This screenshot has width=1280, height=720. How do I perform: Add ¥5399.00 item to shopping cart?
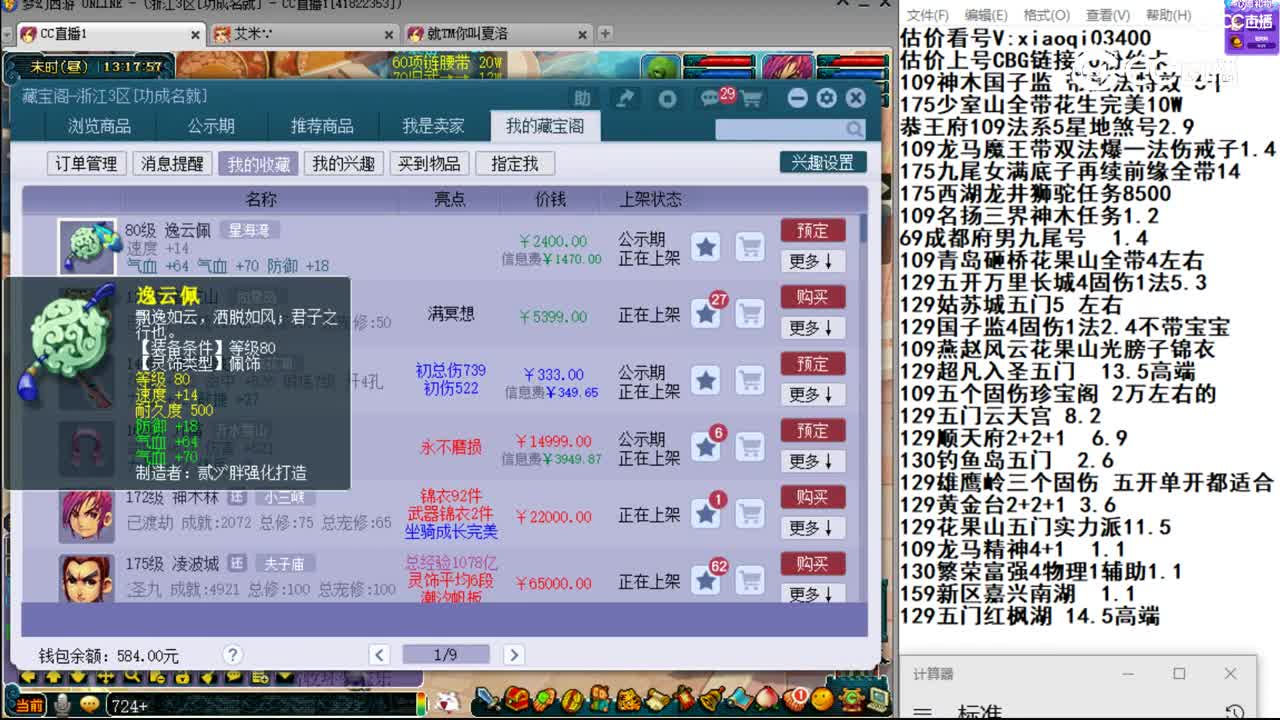coord(750,314)
